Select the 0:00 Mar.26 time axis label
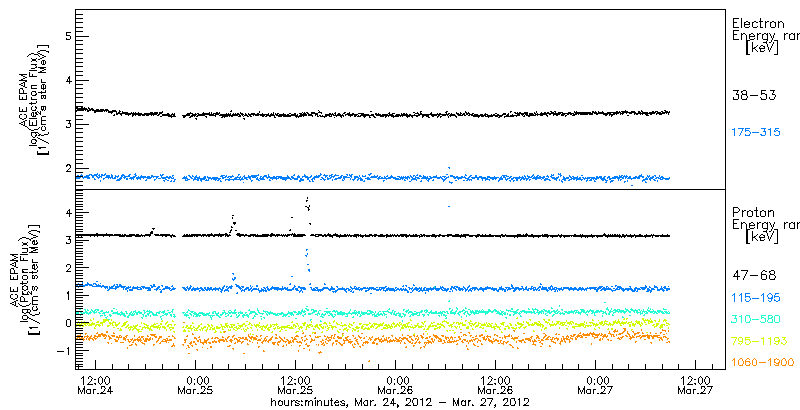800x410 pixels. click(x=395, y=386)
